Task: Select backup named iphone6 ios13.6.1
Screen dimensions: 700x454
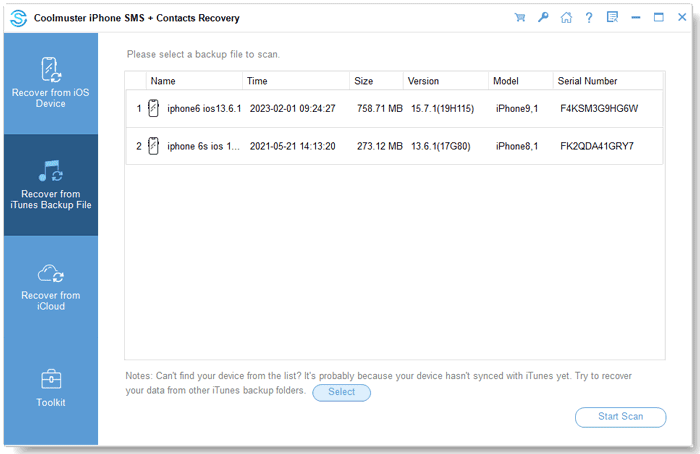Action: 204,108
